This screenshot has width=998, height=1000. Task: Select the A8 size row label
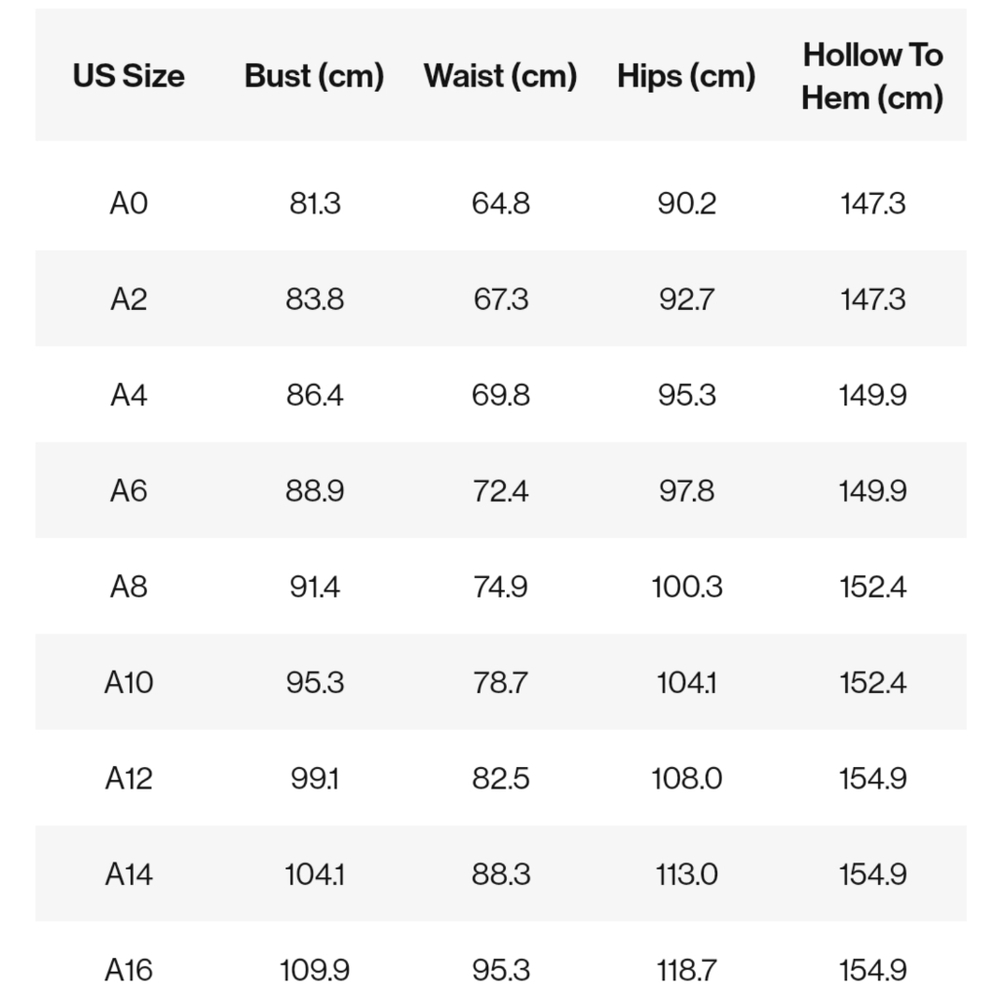click(129, 587)
